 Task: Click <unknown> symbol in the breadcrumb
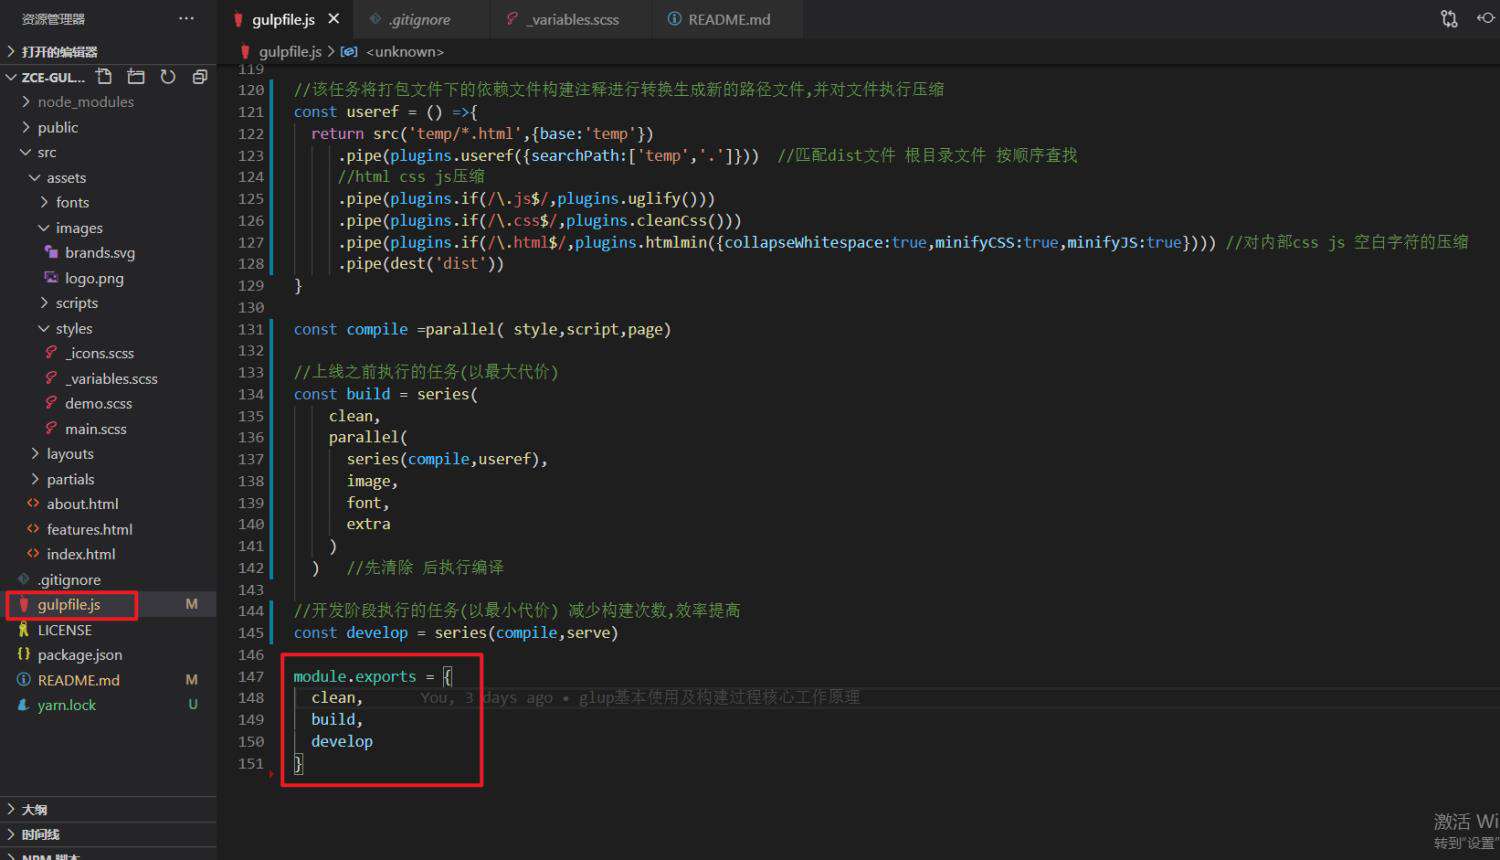coord(404,52)
